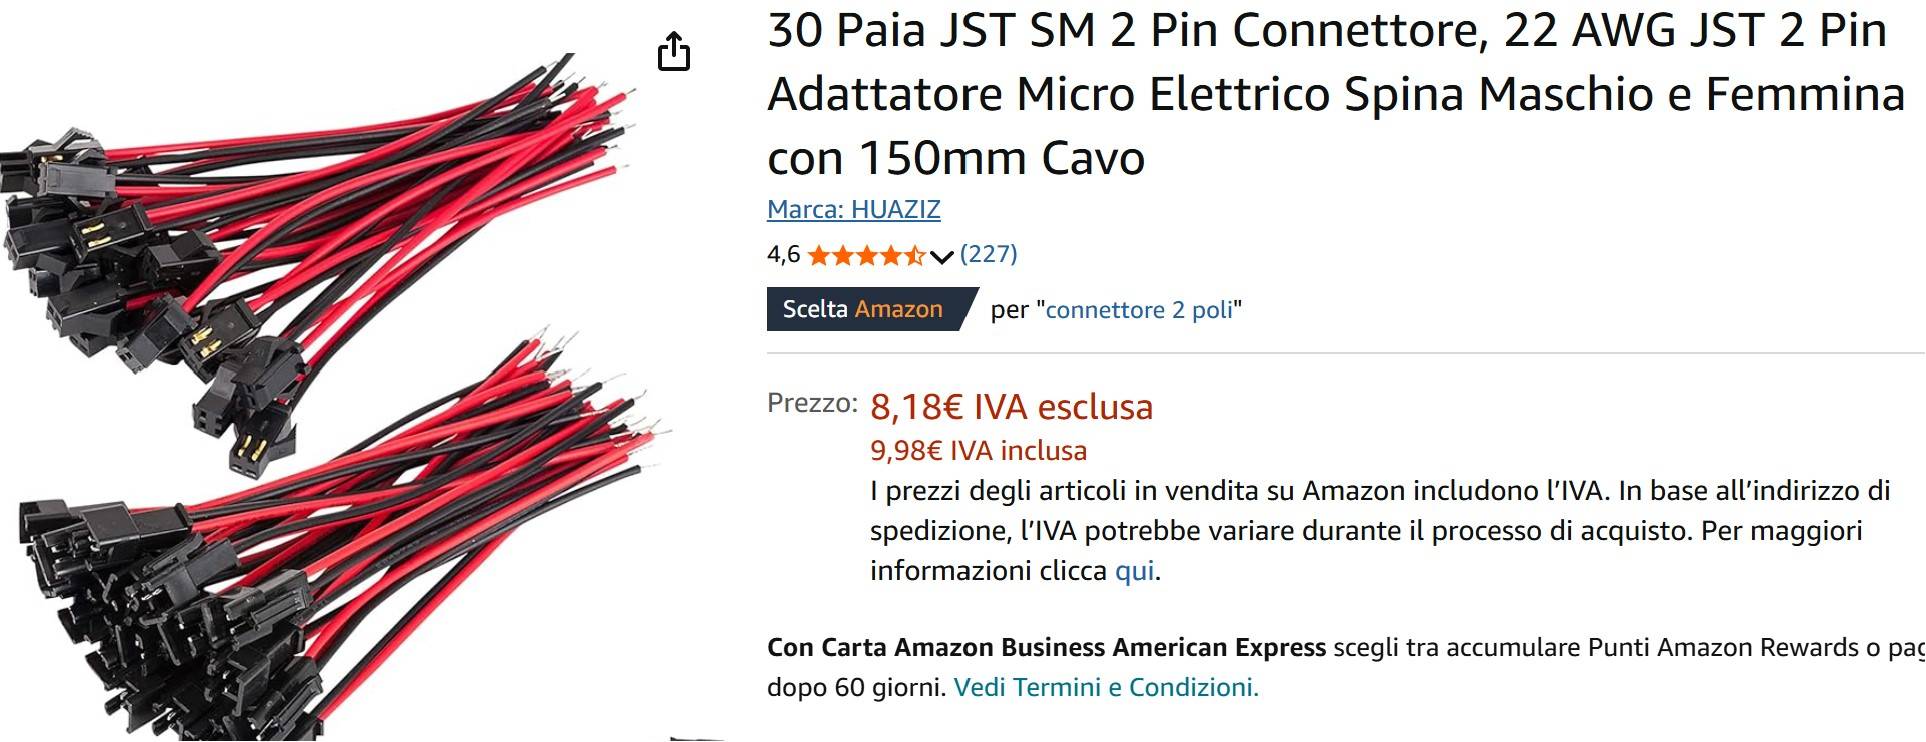
Task: Click the share icon above the product image
Action: 674,52
